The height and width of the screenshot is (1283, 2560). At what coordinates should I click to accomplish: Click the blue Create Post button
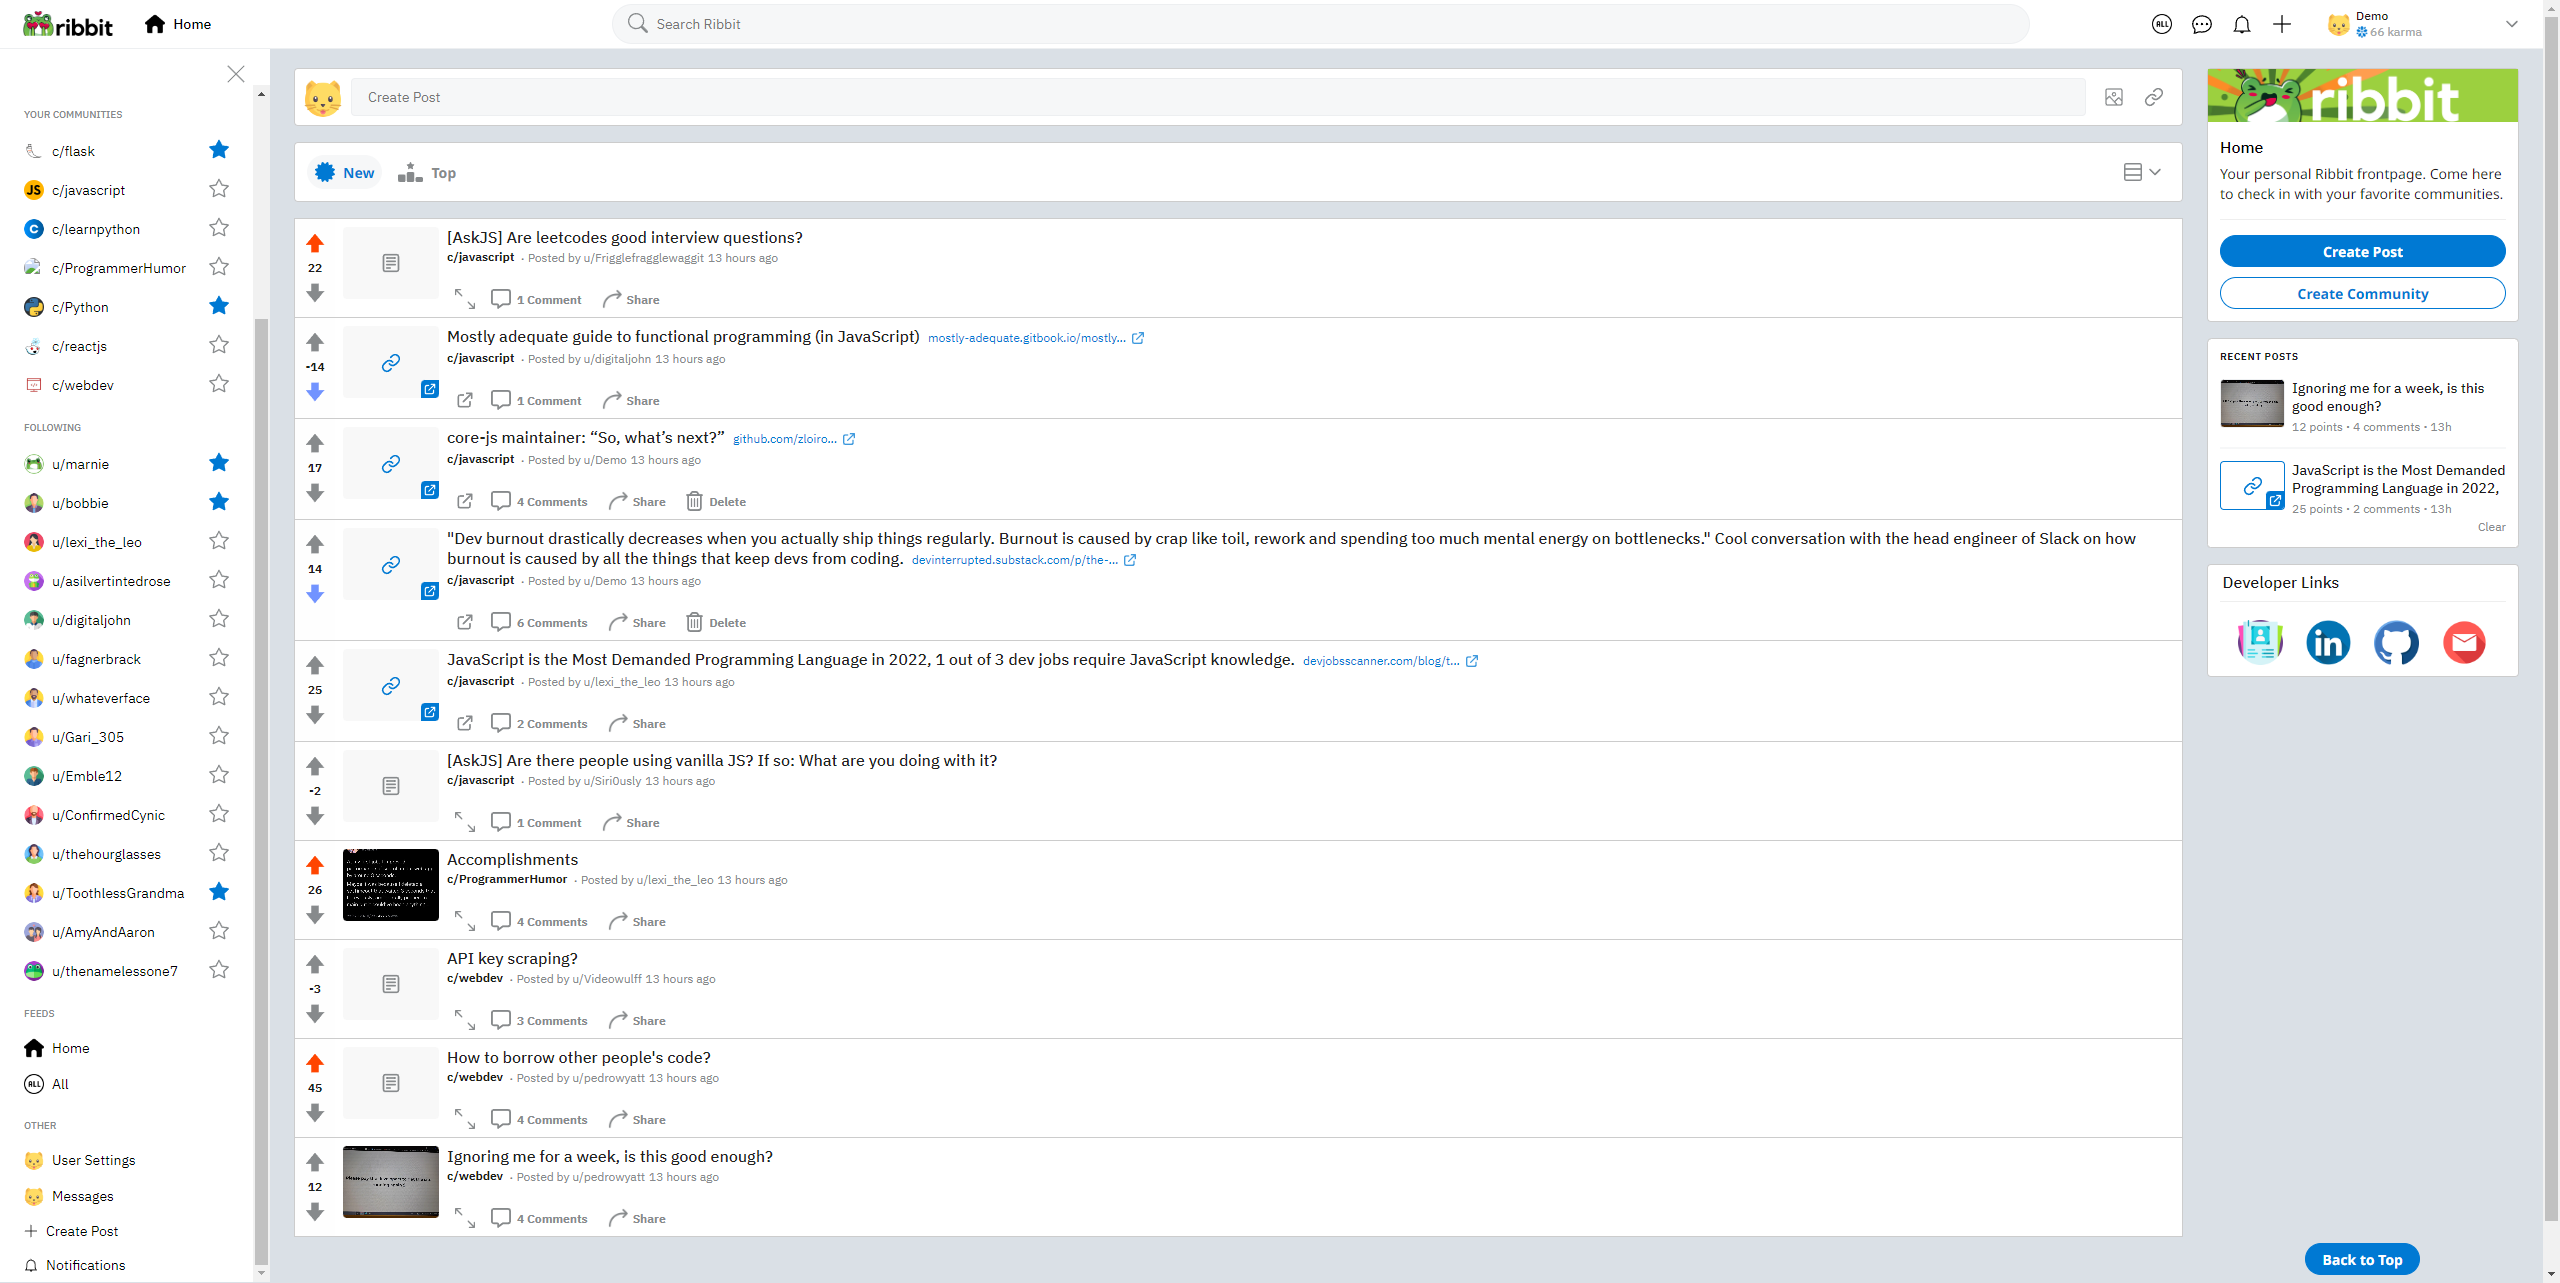[x=2362, y=251]
